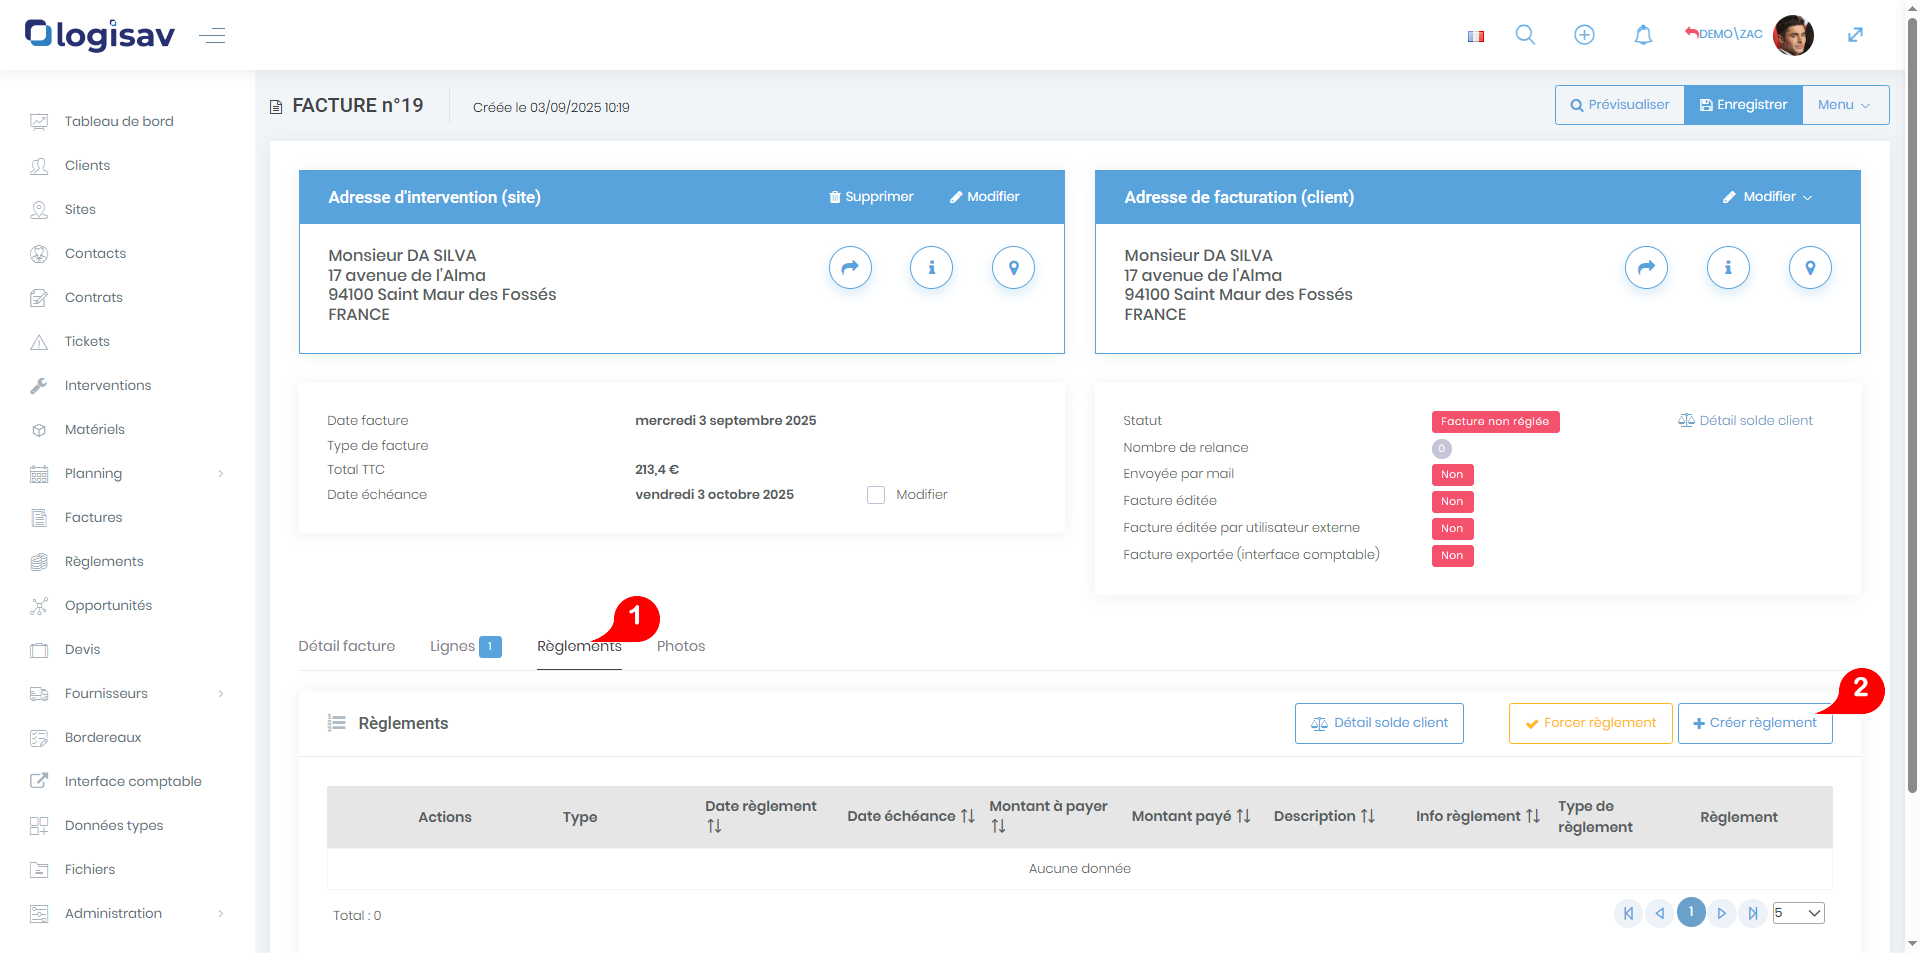Click the Forcer règlement button
The image size is (1920, 953).
coord(1590,723)
